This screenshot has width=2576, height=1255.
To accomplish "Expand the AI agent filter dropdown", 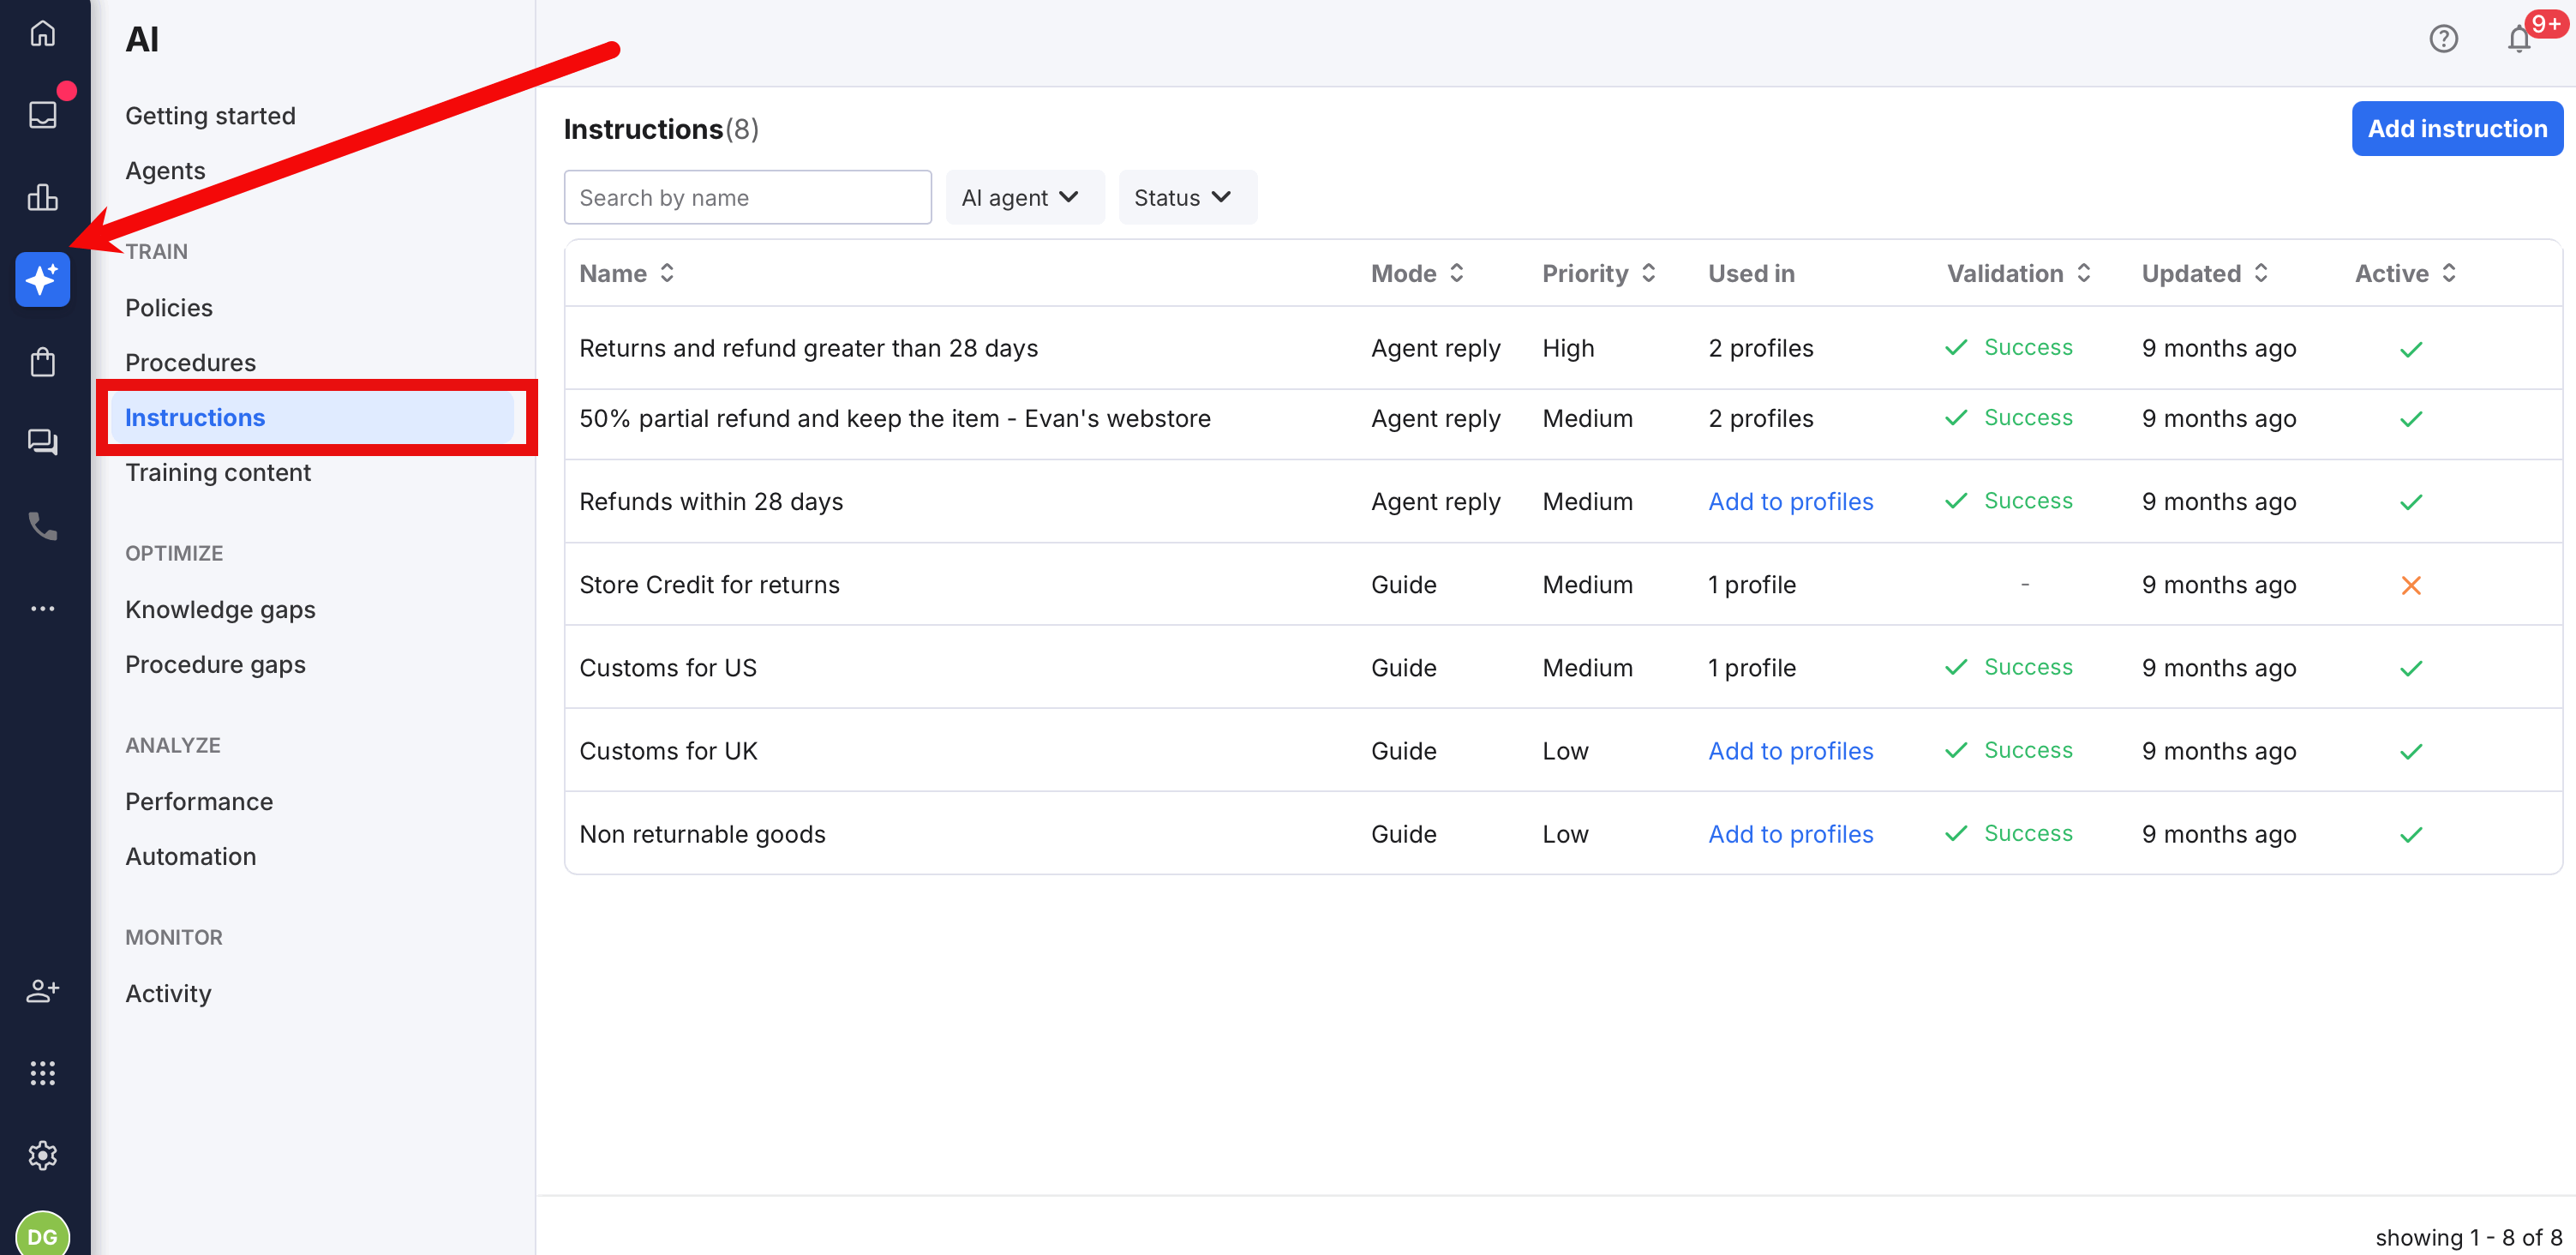I will coord(1024,198).
